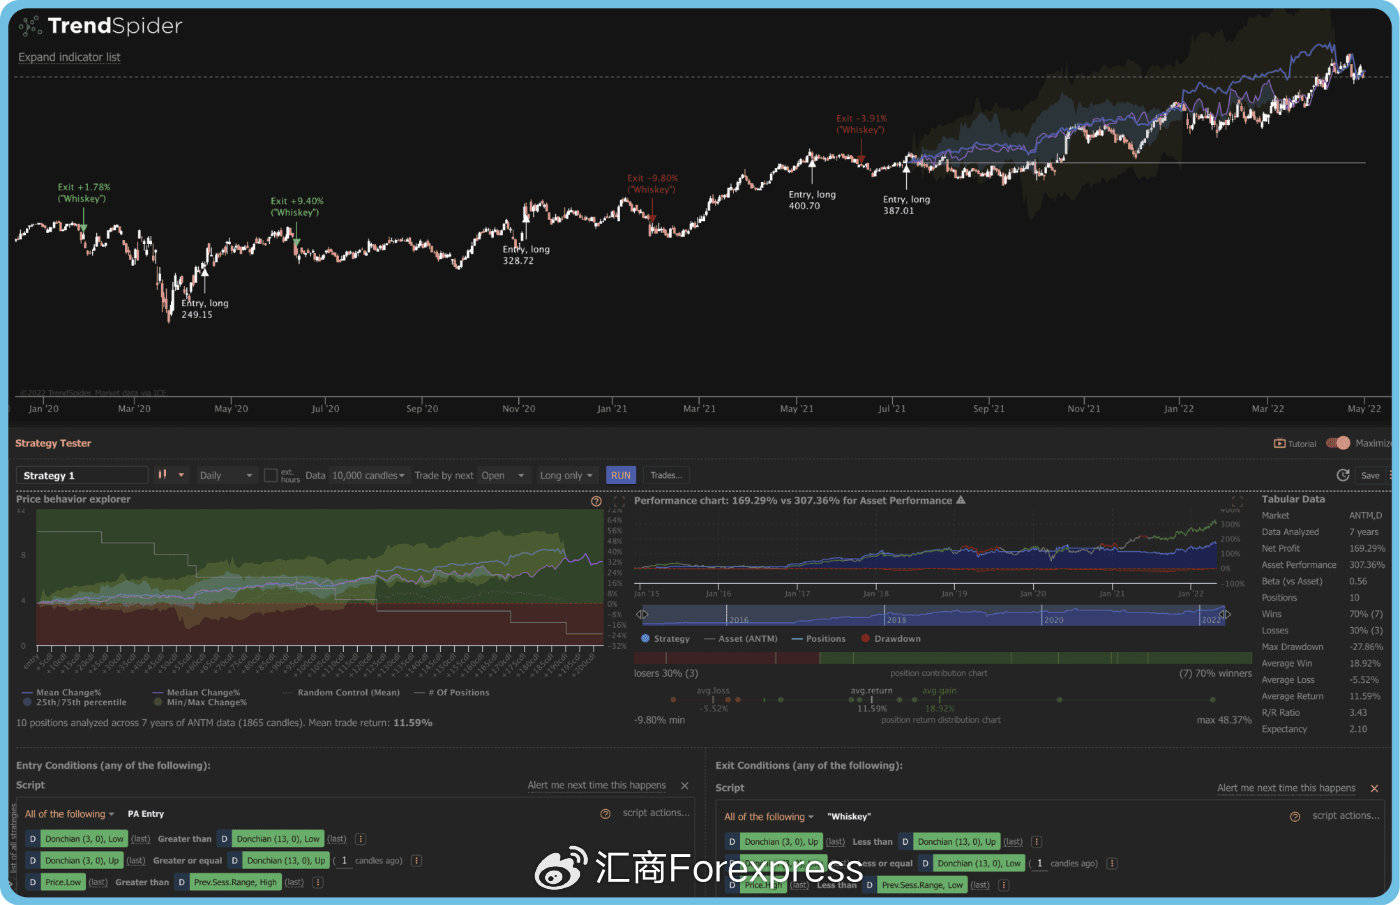
Task: Toggle Strategy series in performance legend
Action: click(x=665, y=638)
